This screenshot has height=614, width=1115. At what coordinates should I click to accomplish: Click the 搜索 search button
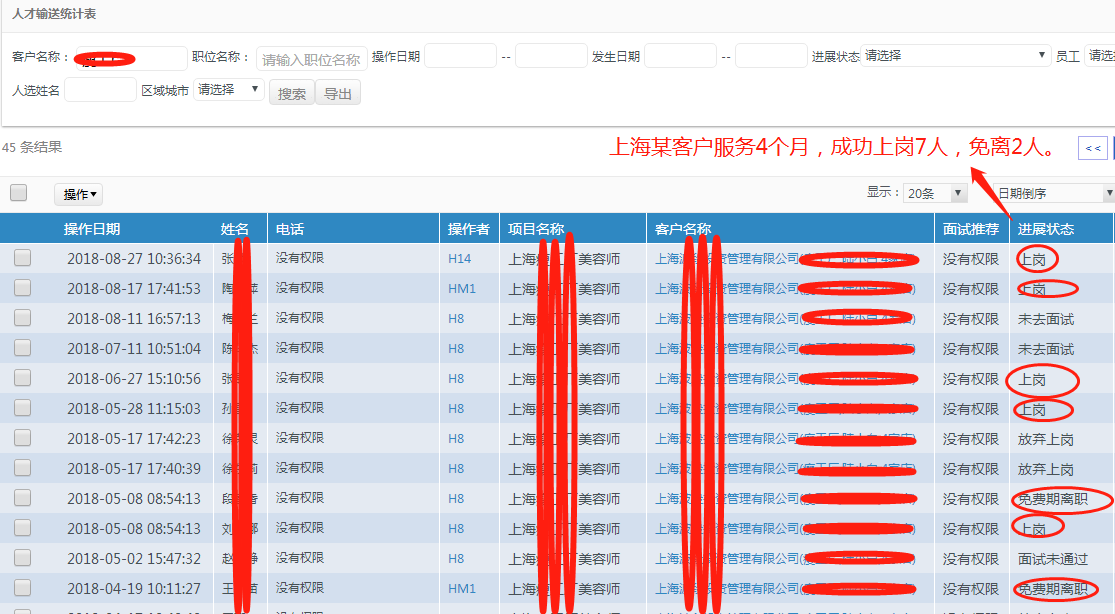292,93
